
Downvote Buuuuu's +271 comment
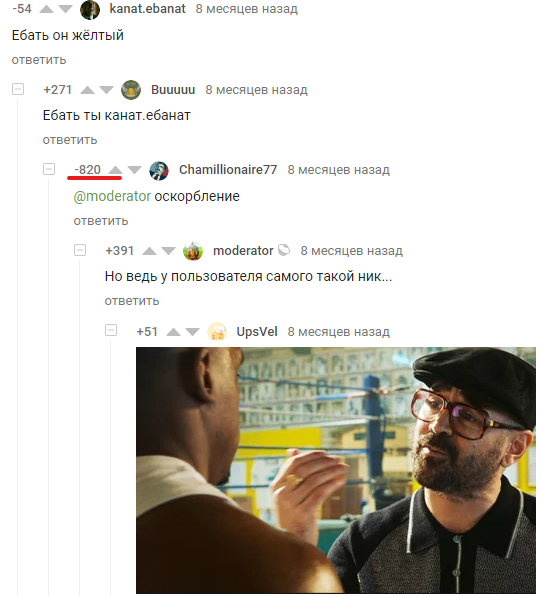pyautogui.click(x=106, y=90)
